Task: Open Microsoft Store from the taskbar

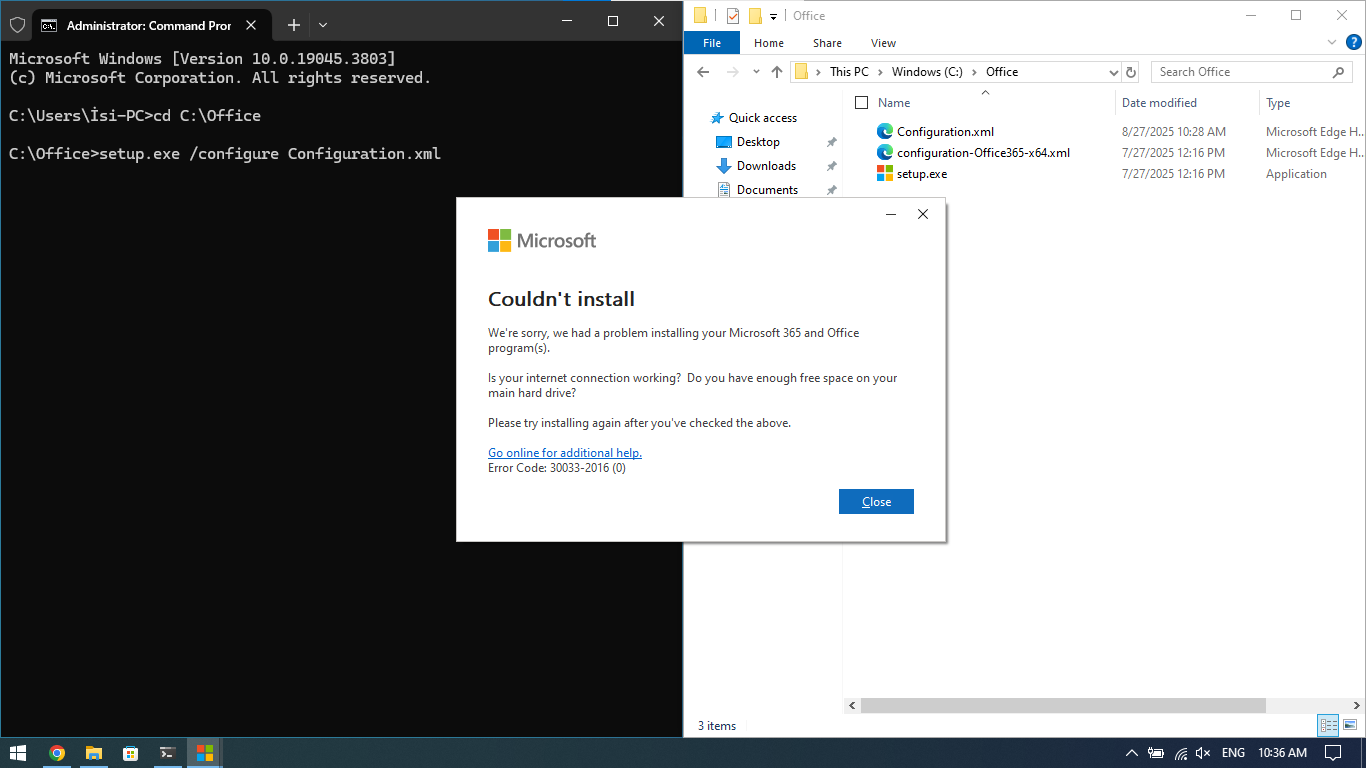Action: (x=130, y=753)
